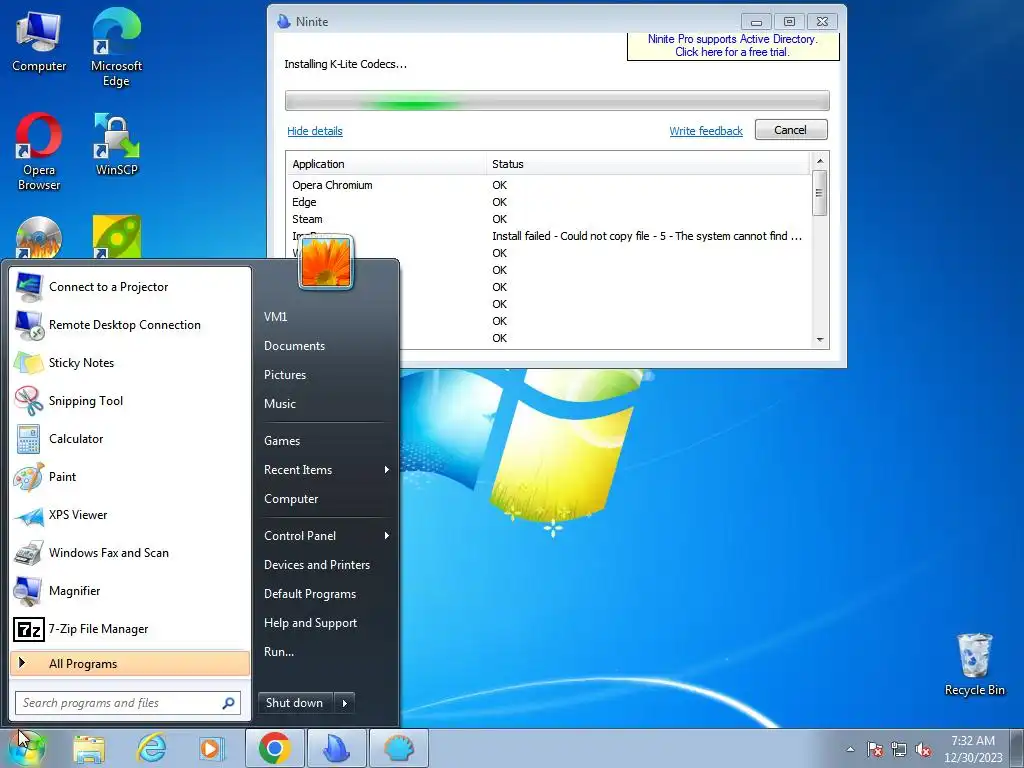Open the Magnifier tool
The height and width of the screenshot is (768, 1024).
[x=130, y=590]
